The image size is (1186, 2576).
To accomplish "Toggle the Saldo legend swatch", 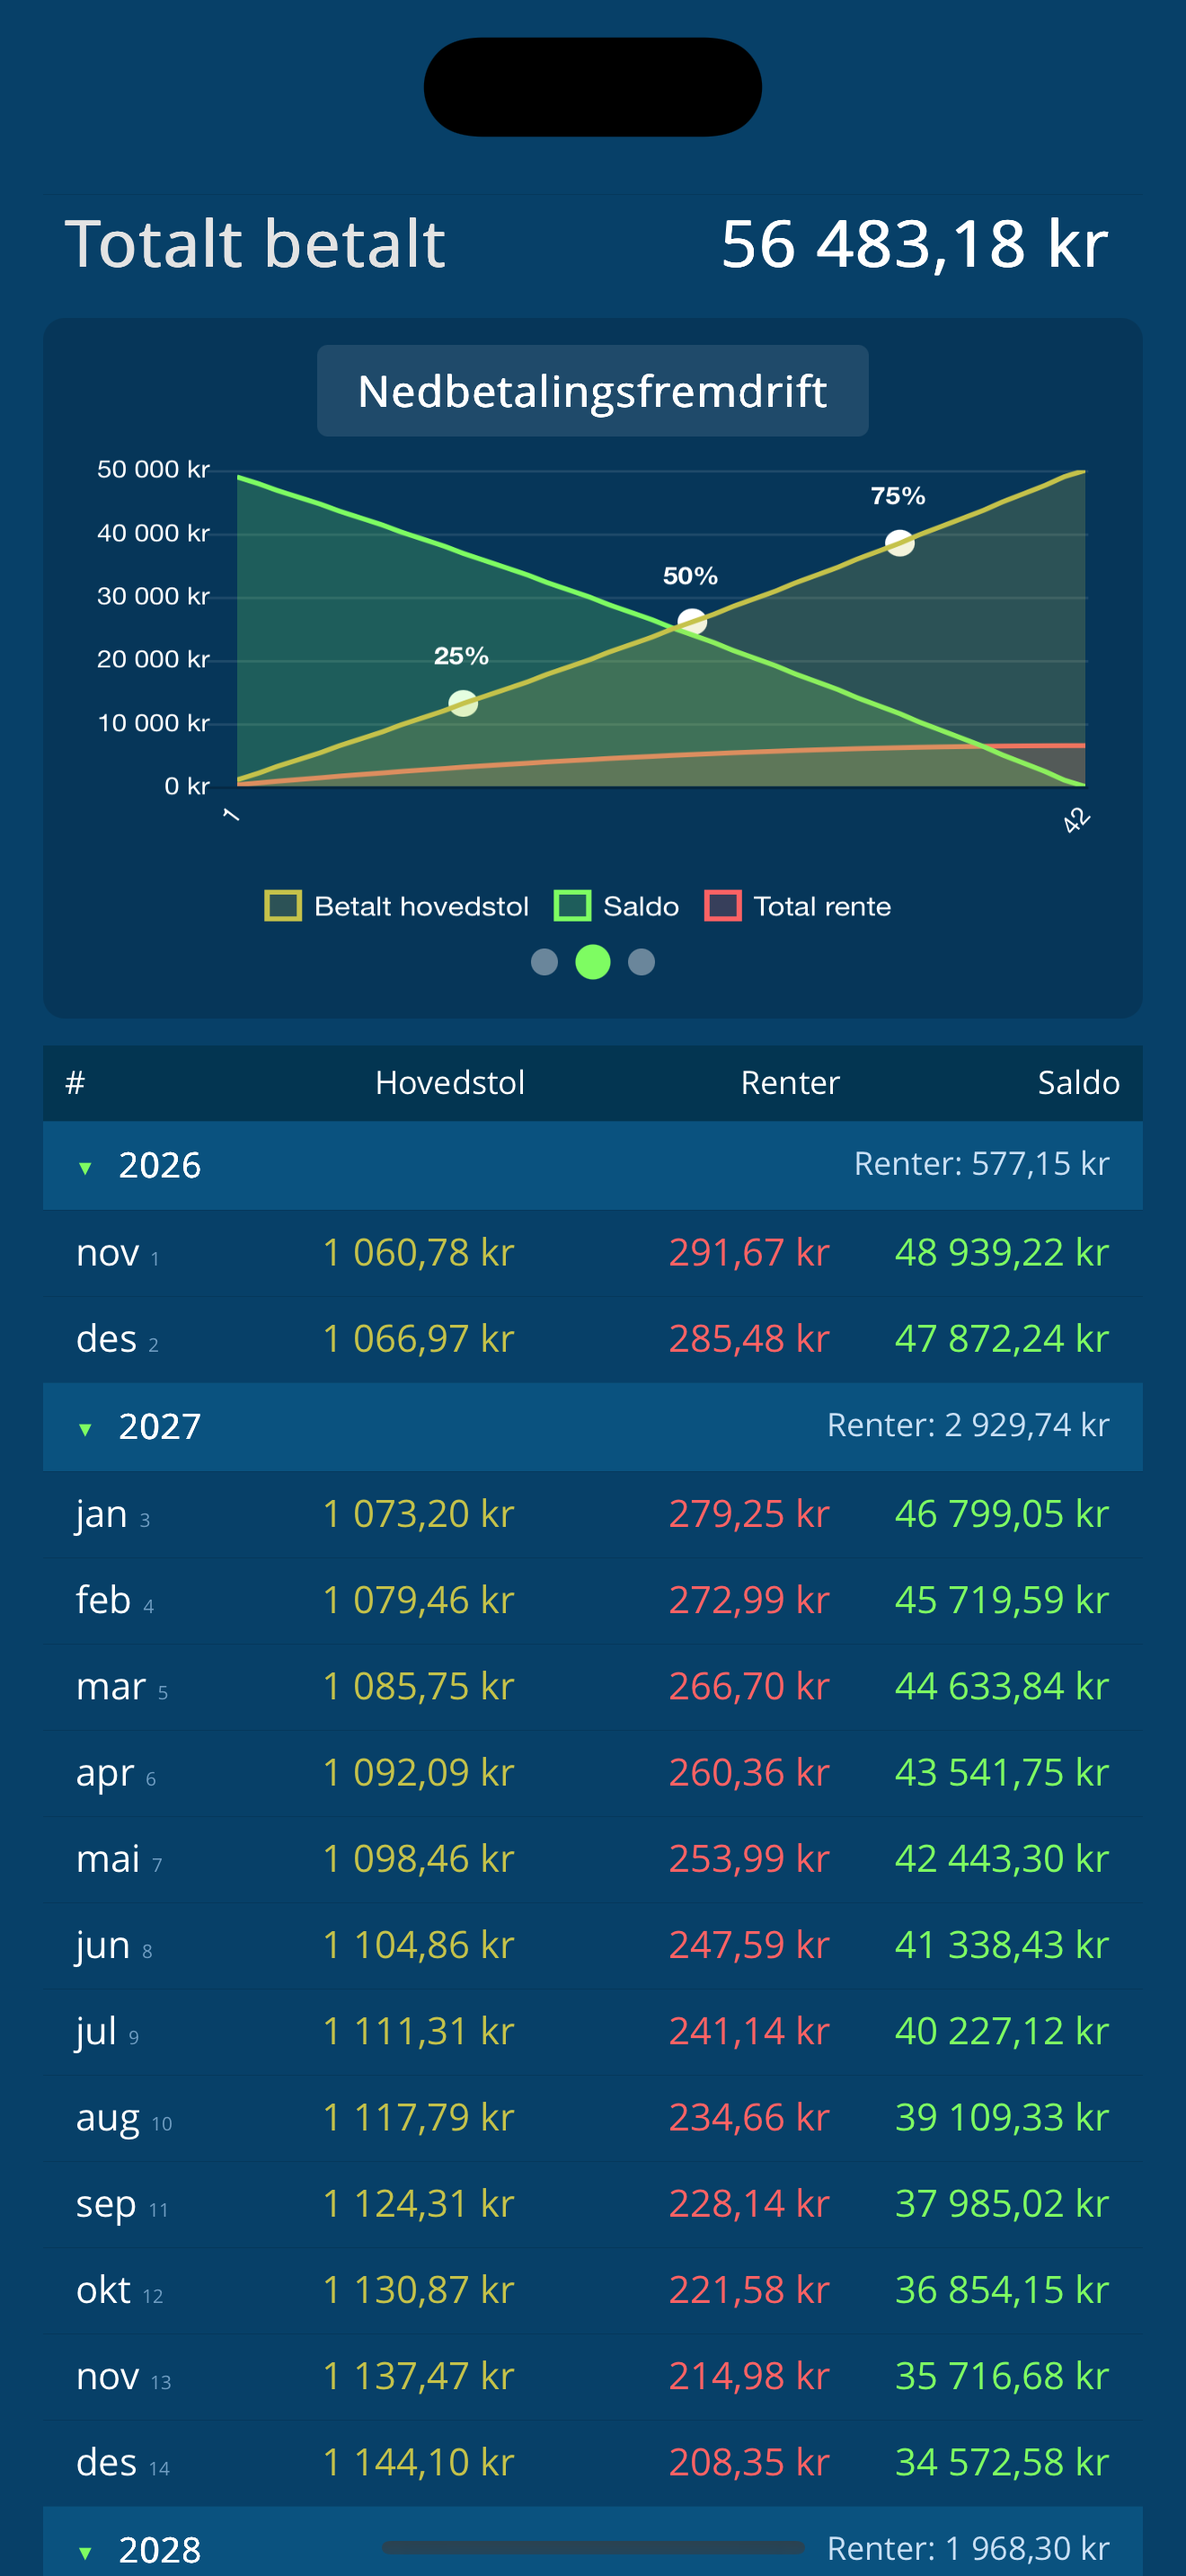I will pyautogui.click(x=572, y=906).
